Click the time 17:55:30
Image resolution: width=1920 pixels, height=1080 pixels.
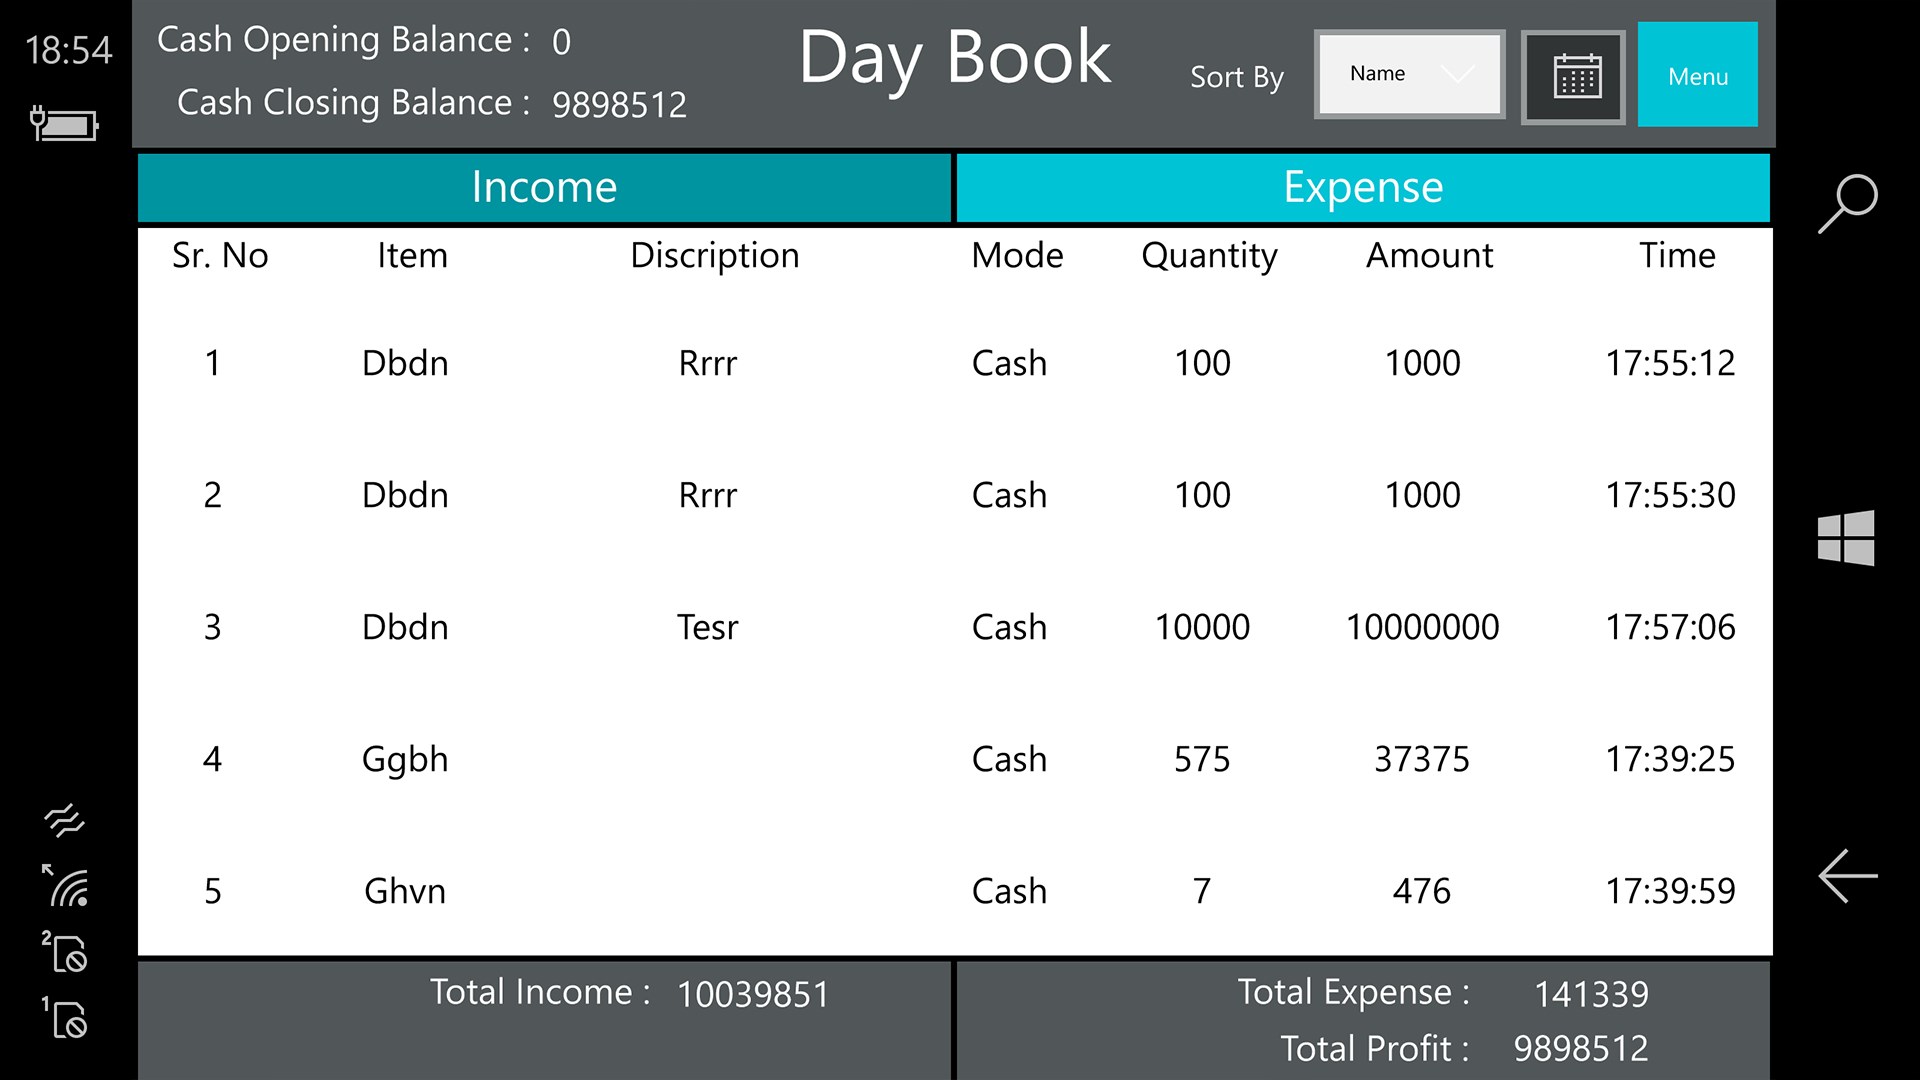[x=1670, y=495]
